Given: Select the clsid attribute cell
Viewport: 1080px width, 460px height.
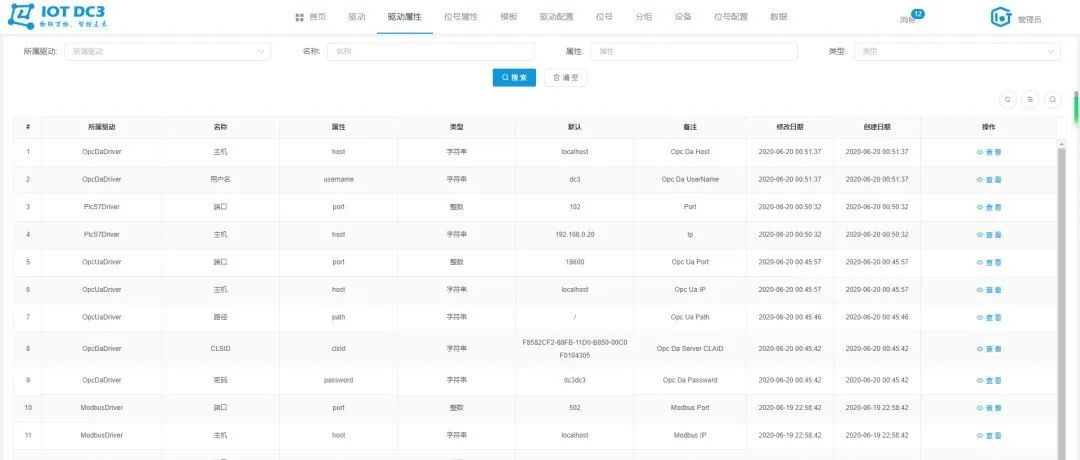Looking at the screenshot, I should [338, 348].
